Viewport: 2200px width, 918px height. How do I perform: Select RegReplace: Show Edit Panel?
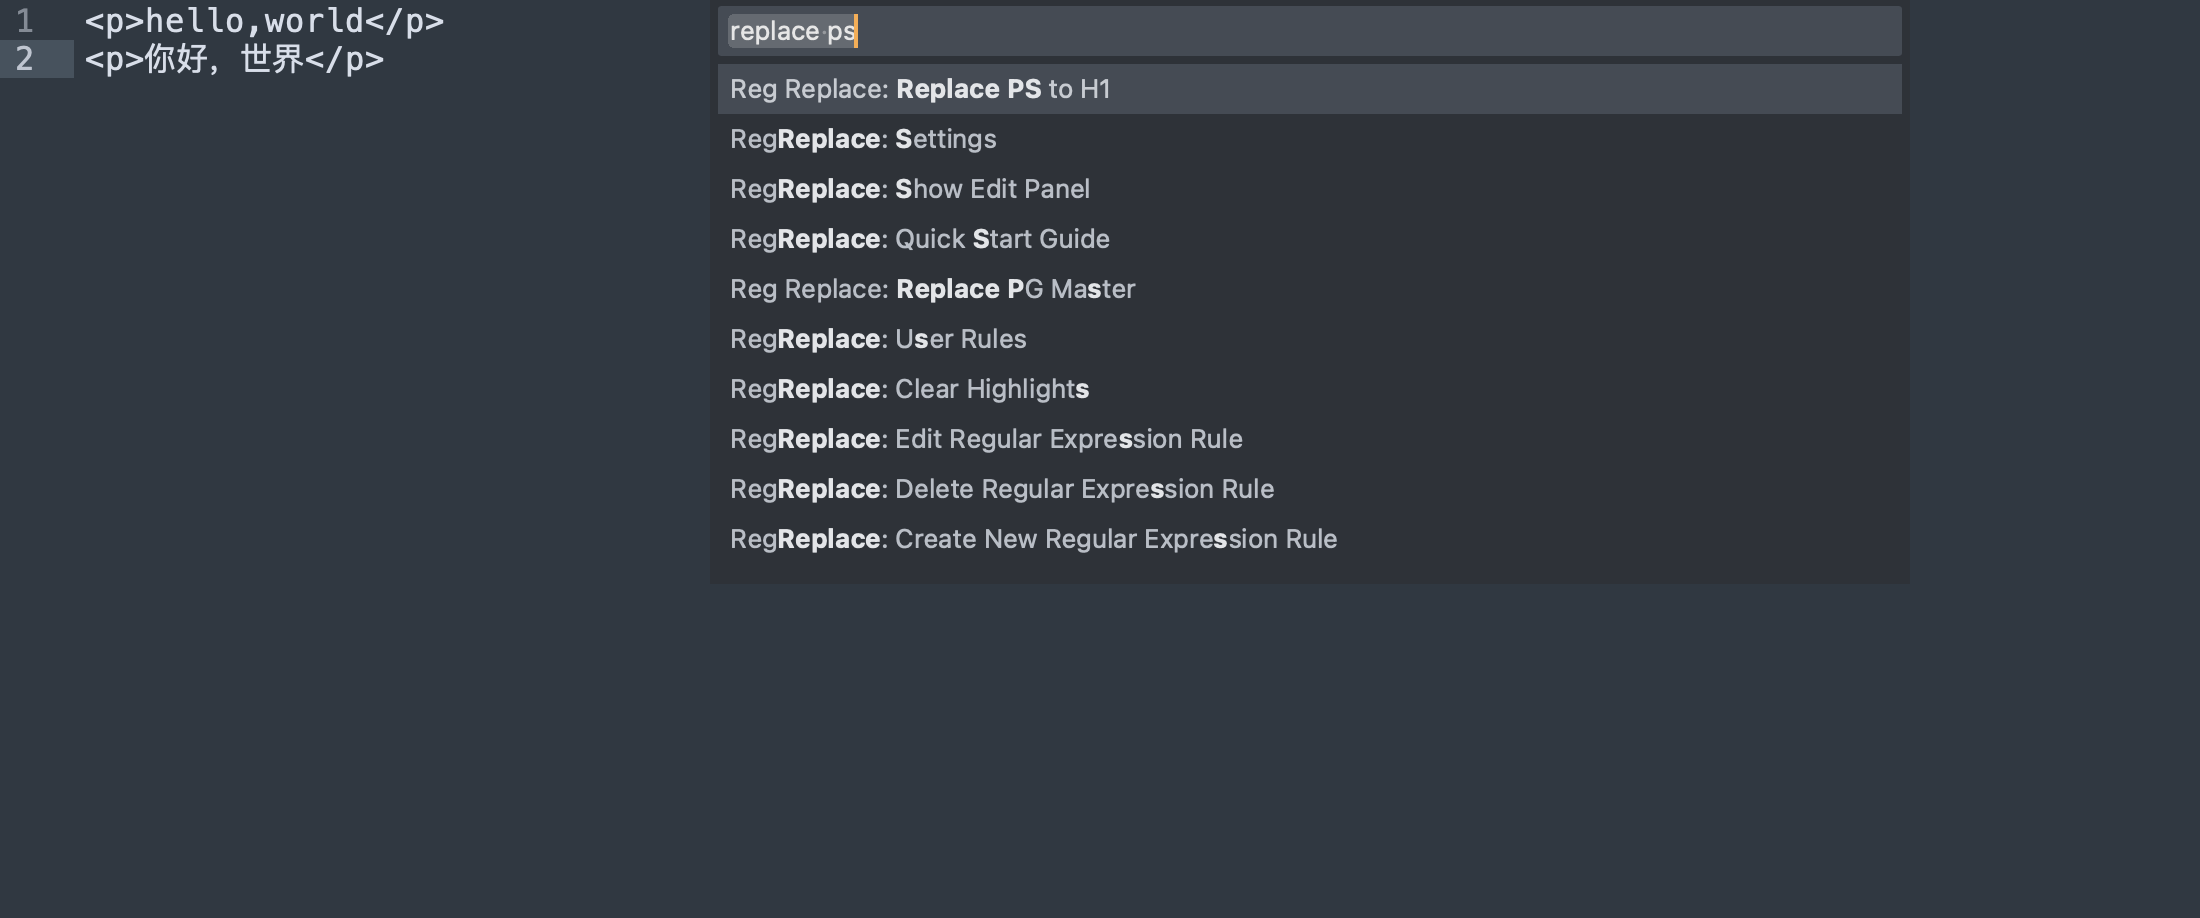point(910,189)
